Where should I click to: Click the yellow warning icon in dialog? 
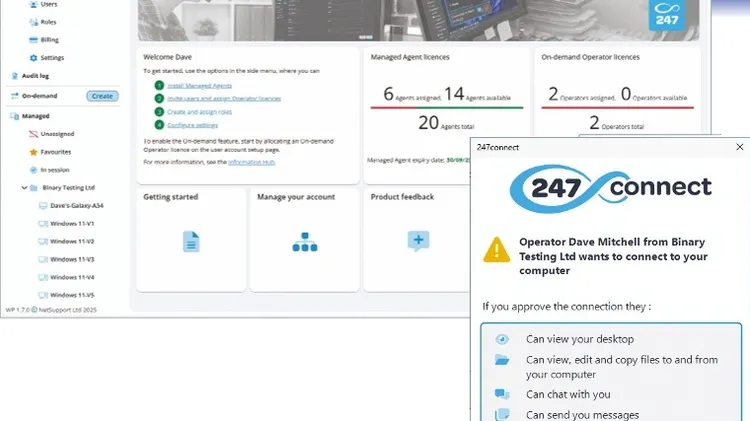(496, 250)
